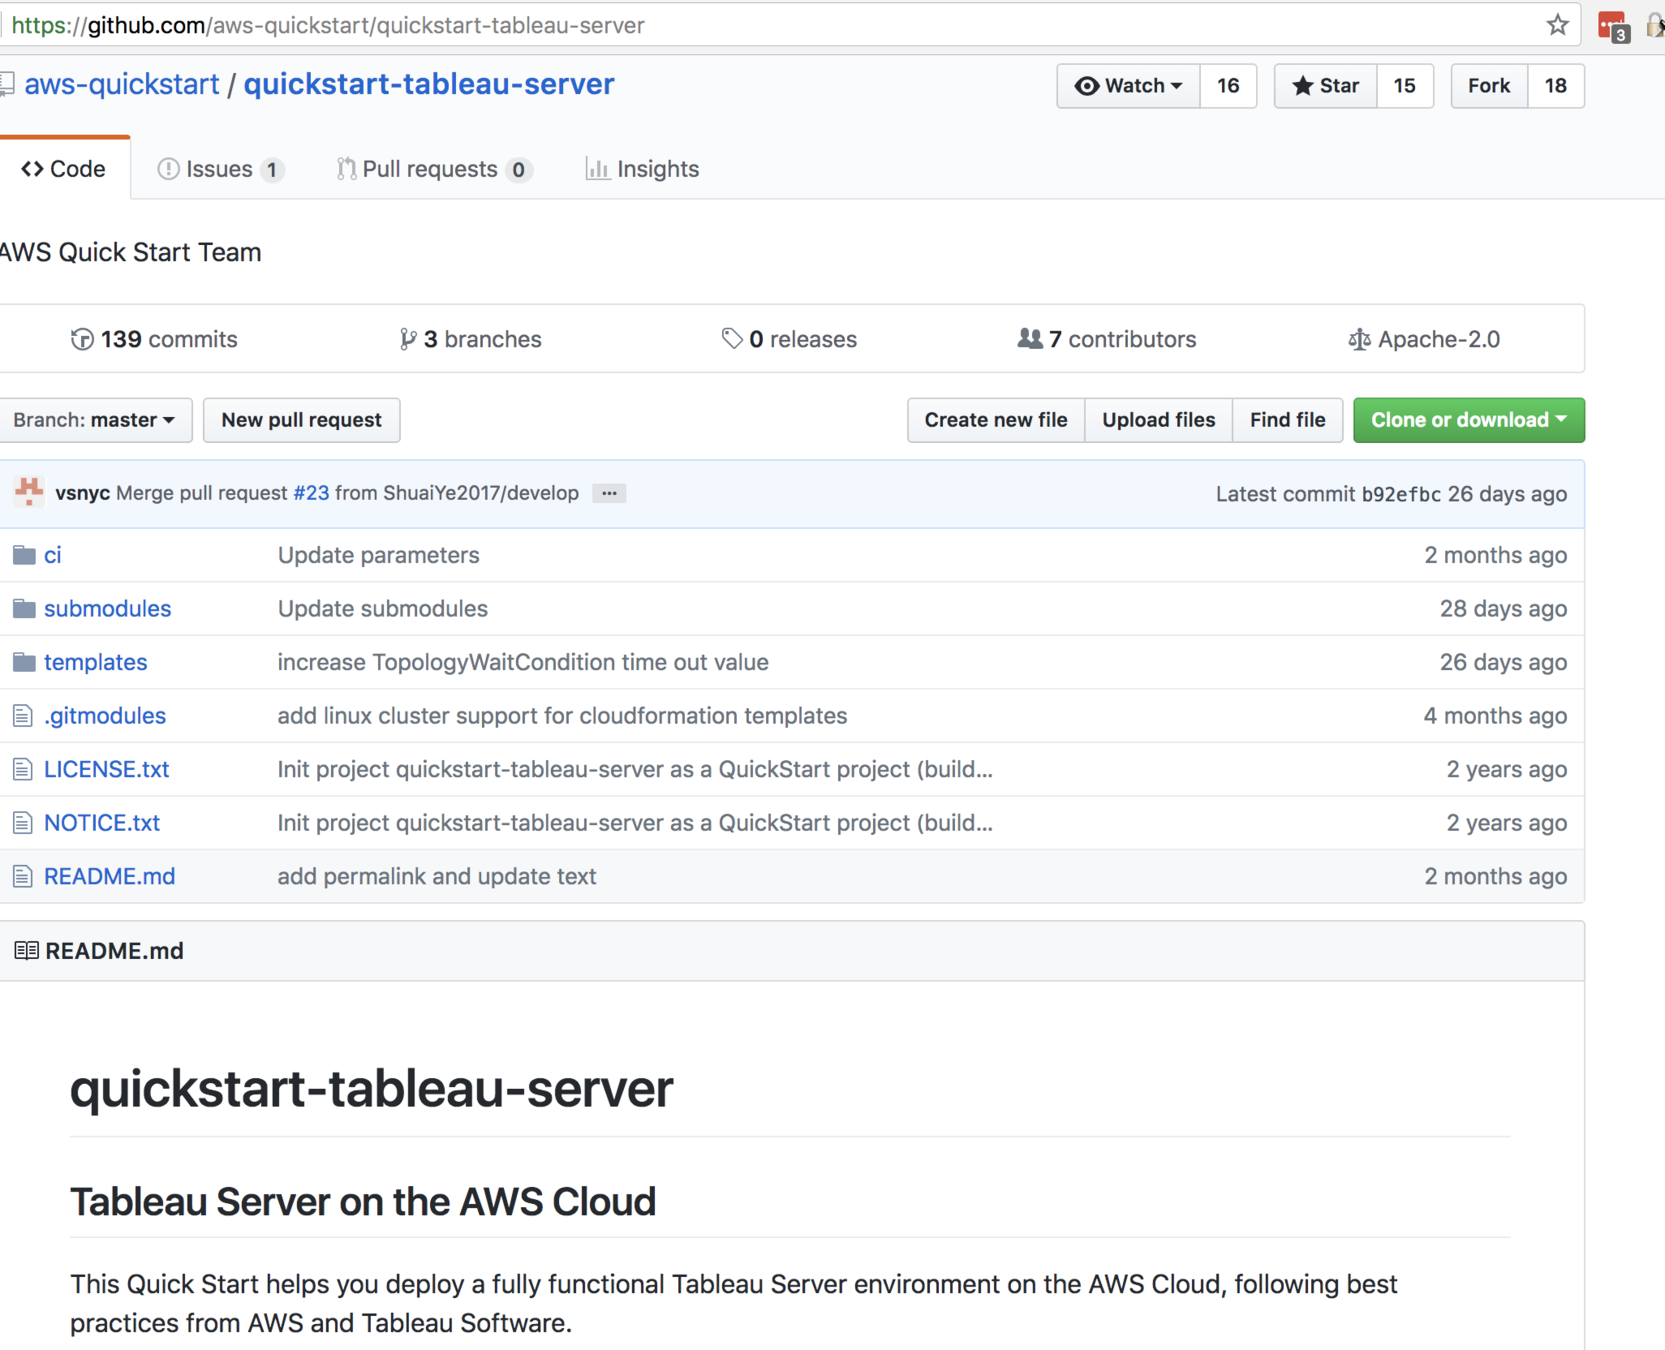Click the 'AWS Quick Start Team' description text
The width and height of the screenshot is (1665, 1350).
[x=130, y=252]
